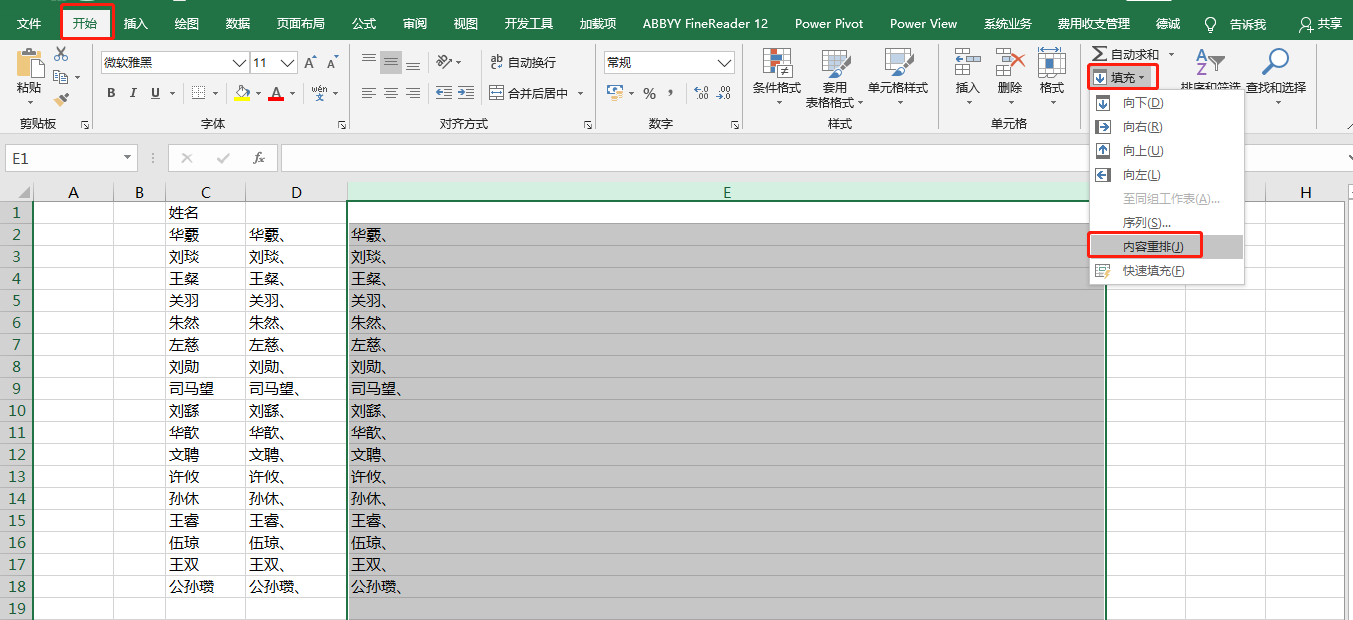Switch to the 插入 (Insert) tab
Screen dimensions: 1353x620
tap(136, 23)
